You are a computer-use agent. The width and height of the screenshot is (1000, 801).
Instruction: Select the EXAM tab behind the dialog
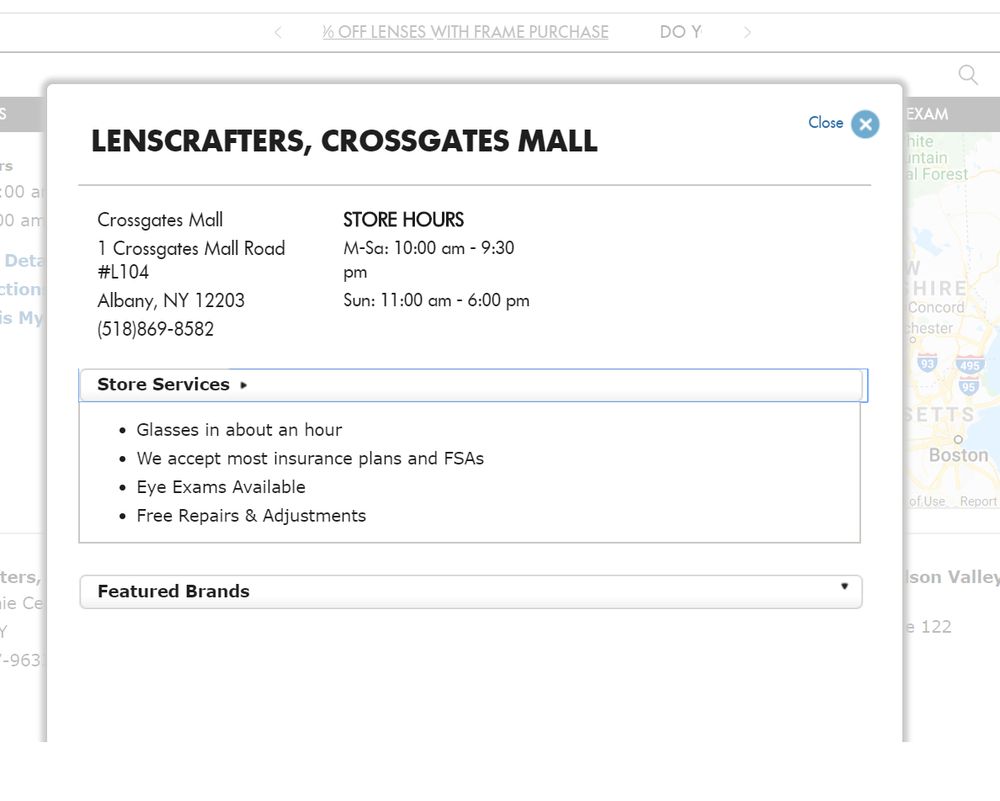[x=927, y=114]
